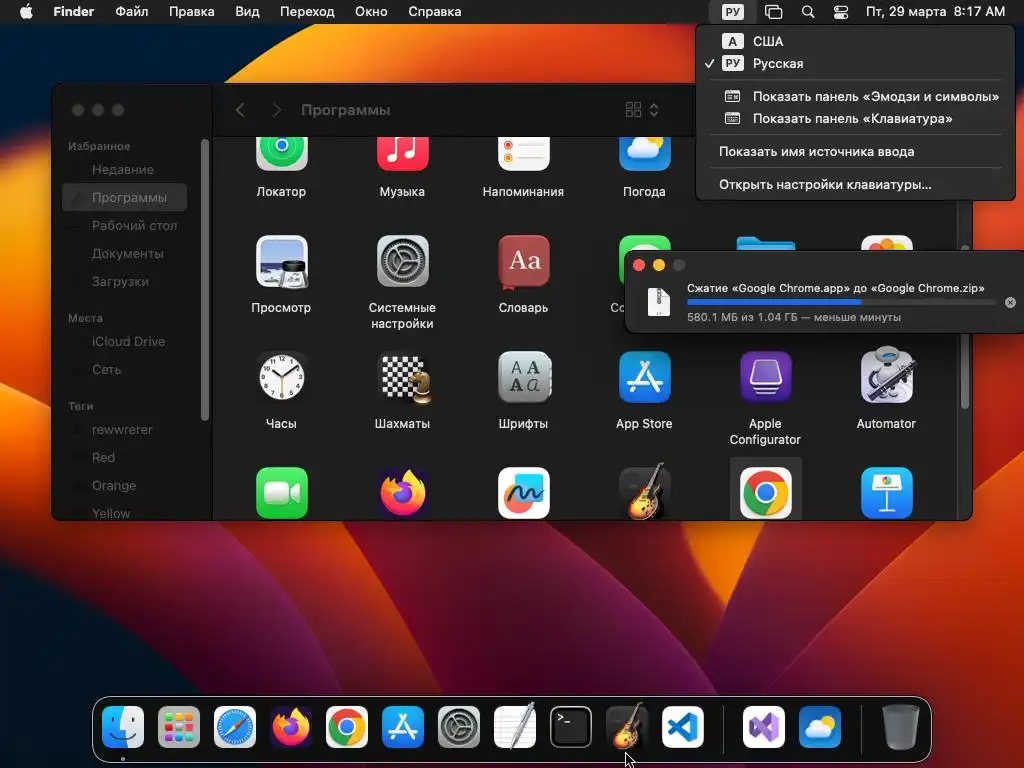Click the menu bar date and time
Viewport: 1024px width, 768px height.
tap(935, 12)
